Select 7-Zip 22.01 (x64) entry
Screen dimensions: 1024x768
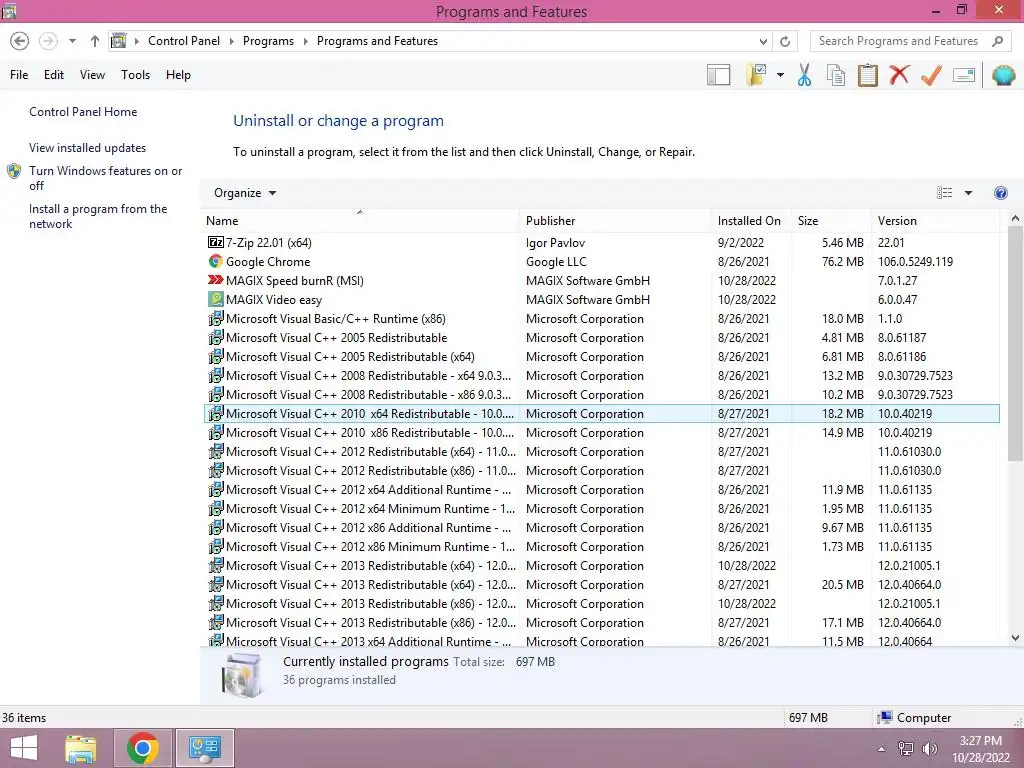[x=601, y=243]
